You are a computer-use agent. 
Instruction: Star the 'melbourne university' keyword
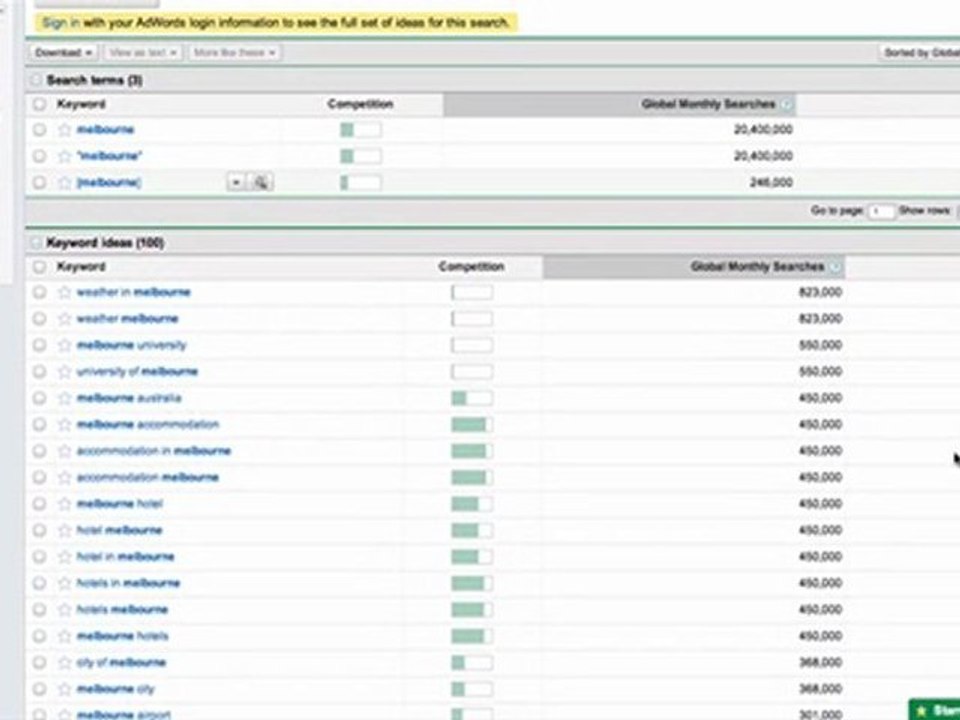tap(64, 345)
